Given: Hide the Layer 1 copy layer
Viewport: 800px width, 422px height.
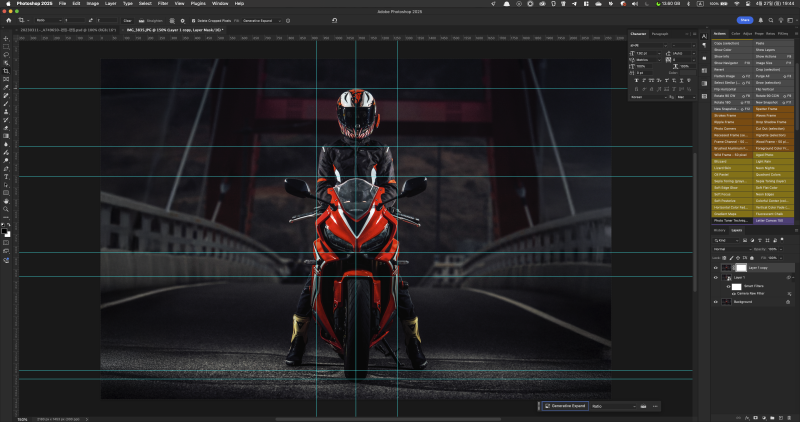Looking at the screenshot, I should (716, 268).
